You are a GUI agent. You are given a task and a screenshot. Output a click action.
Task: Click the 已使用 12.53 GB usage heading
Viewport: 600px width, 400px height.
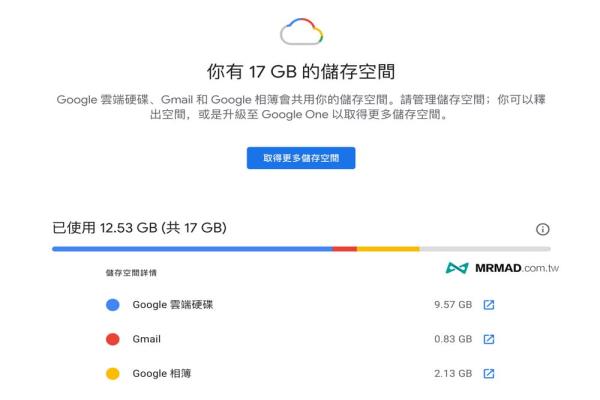[x=139, y=228]
